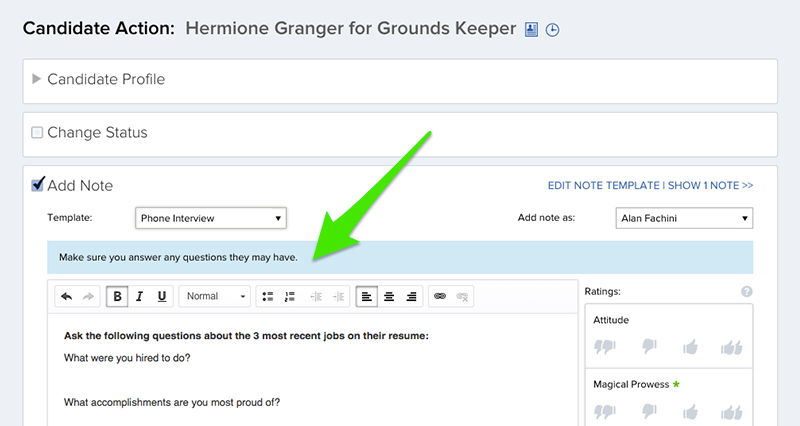Click the EDIT NOTE TEMPLATE link
The height and width of the screenshot is (426, 800).
(604, 185)
